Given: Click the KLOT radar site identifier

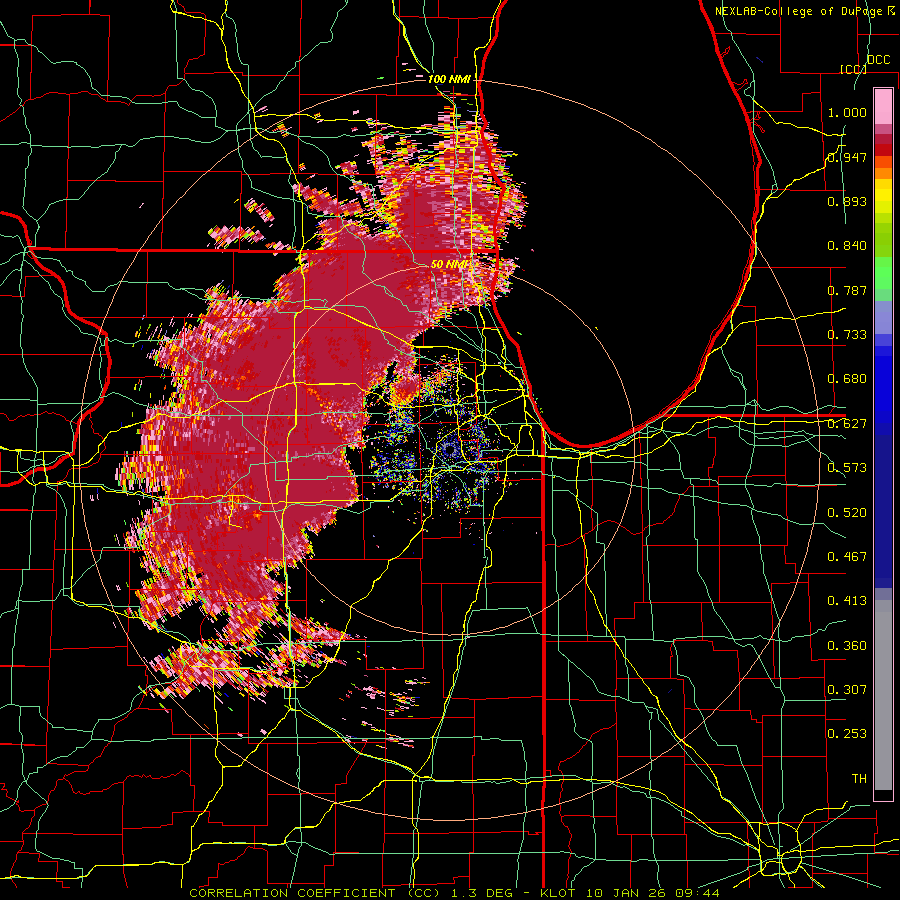Looking at the screenshot, I should [x=557, y=893].
